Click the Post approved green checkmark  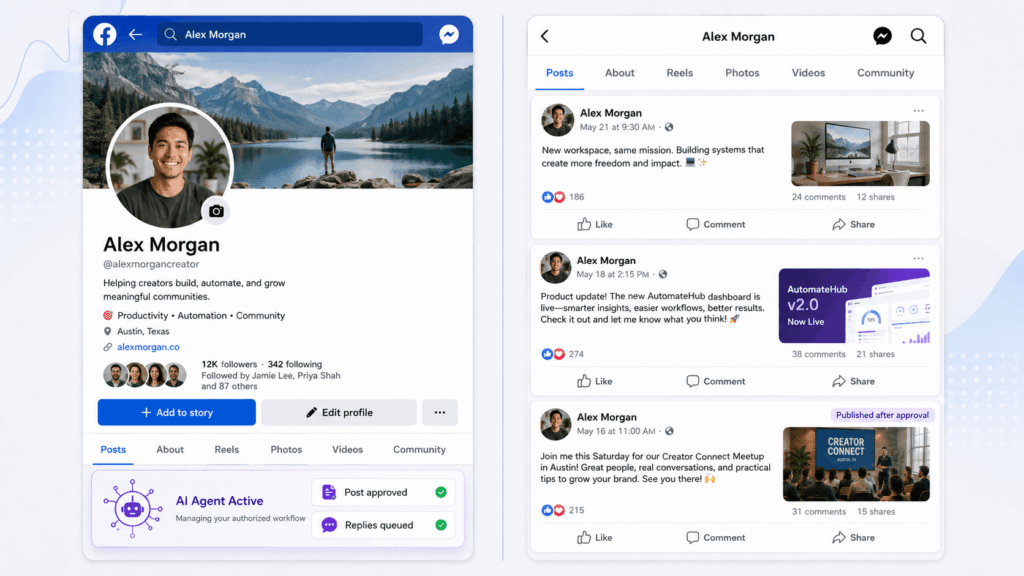[x=441, y=492]
